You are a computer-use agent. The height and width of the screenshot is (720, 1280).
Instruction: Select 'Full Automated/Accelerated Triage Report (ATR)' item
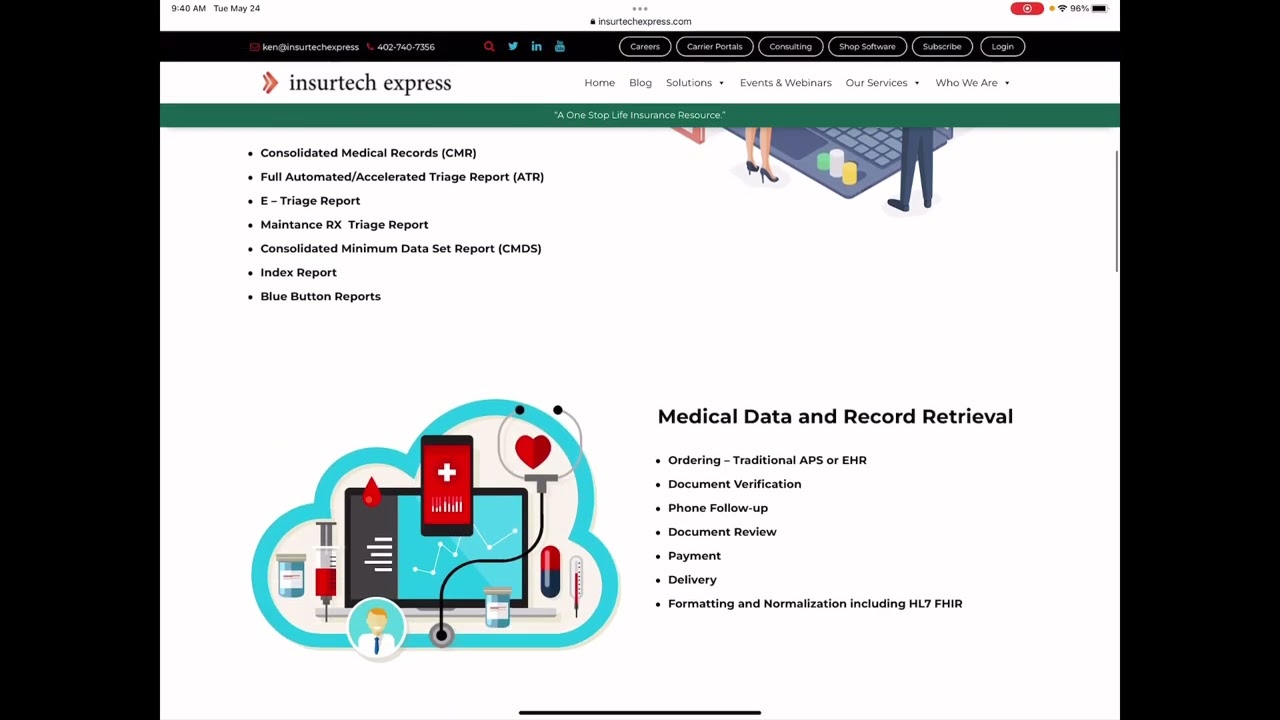[x=402, y=177]
